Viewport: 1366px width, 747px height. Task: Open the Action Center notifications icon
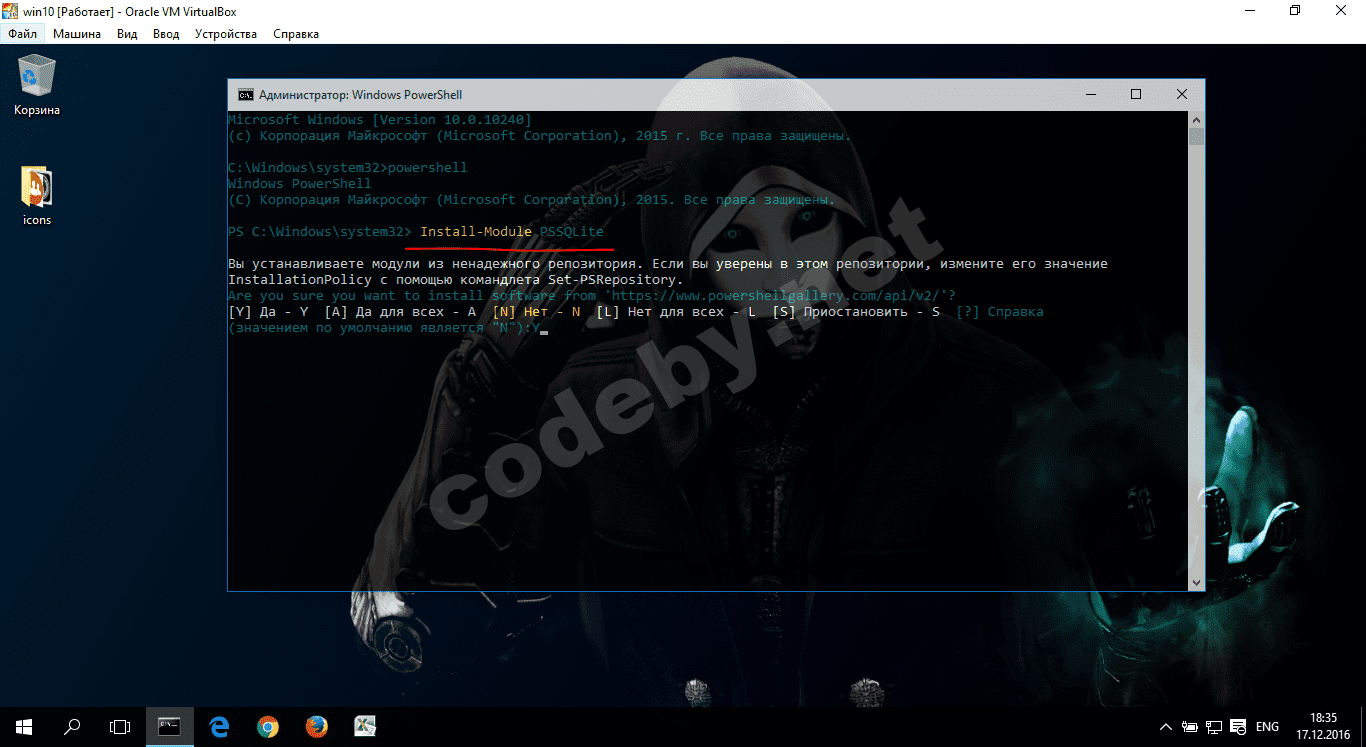tap(1239, 727)
